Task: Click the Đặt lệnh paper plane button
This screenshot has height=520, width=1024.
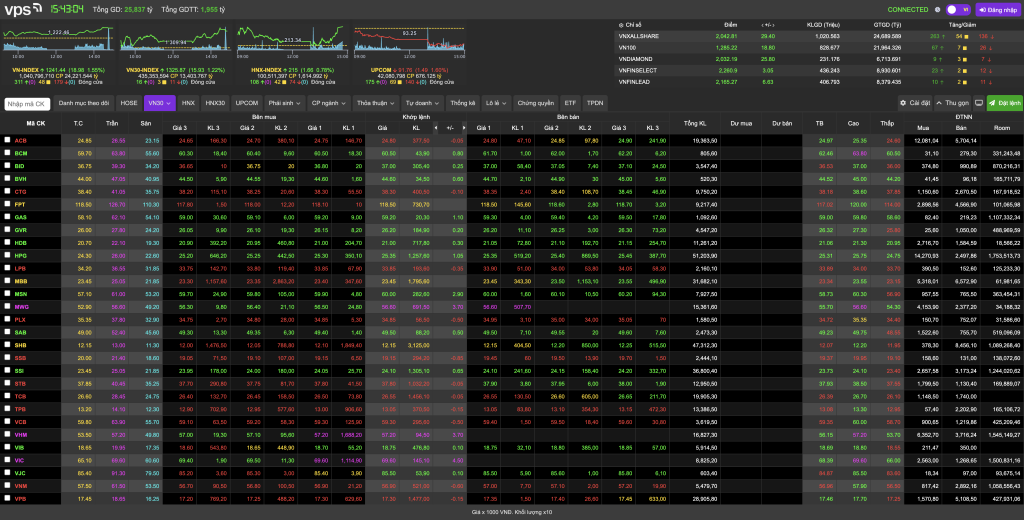Action: click(1005, 103)
